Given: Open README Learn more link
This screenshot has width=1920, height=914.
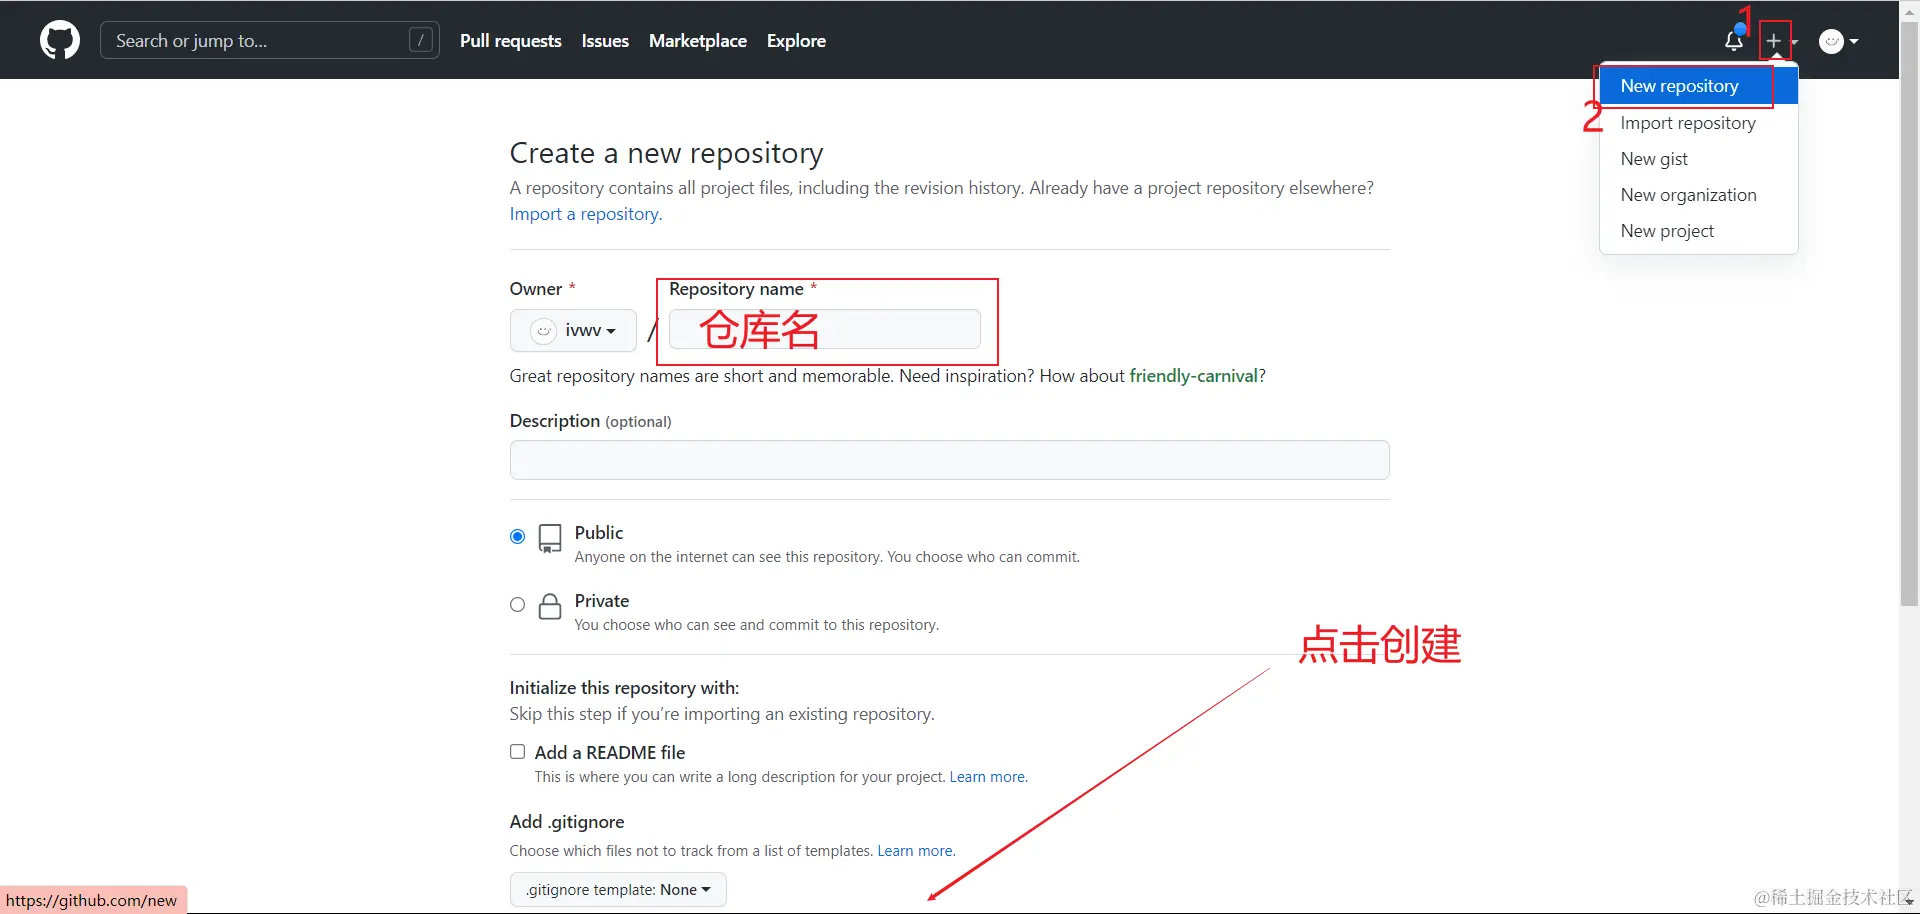Looking at the screenshot, I should point(988,777).
